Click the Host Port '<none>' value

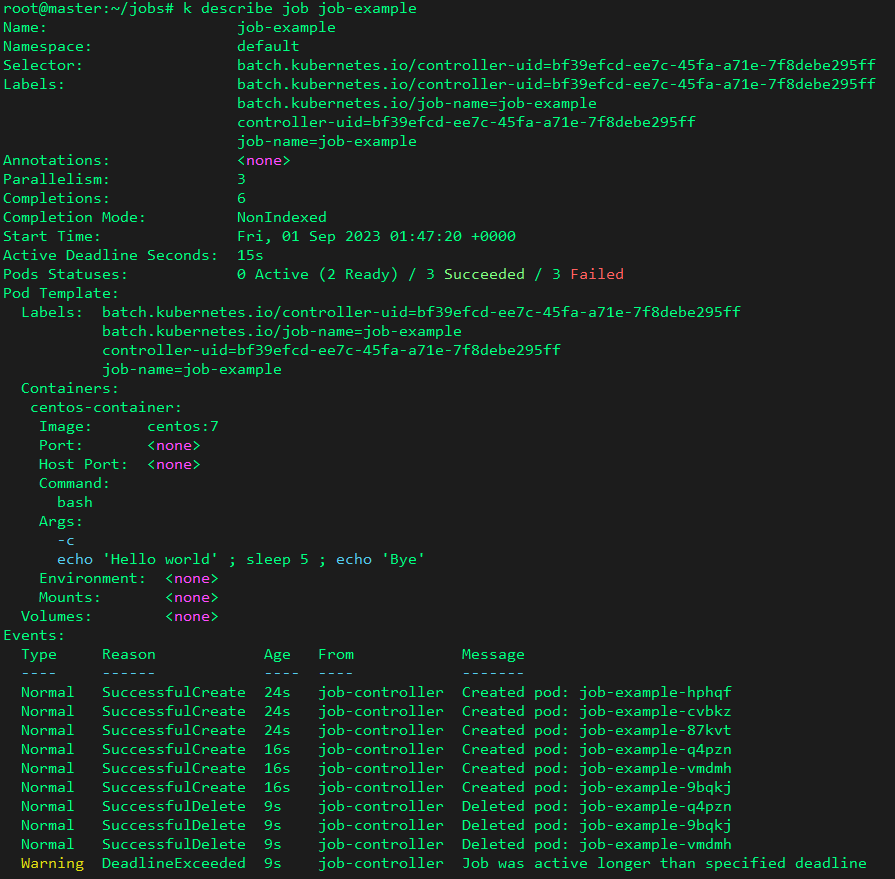(174, 465)
